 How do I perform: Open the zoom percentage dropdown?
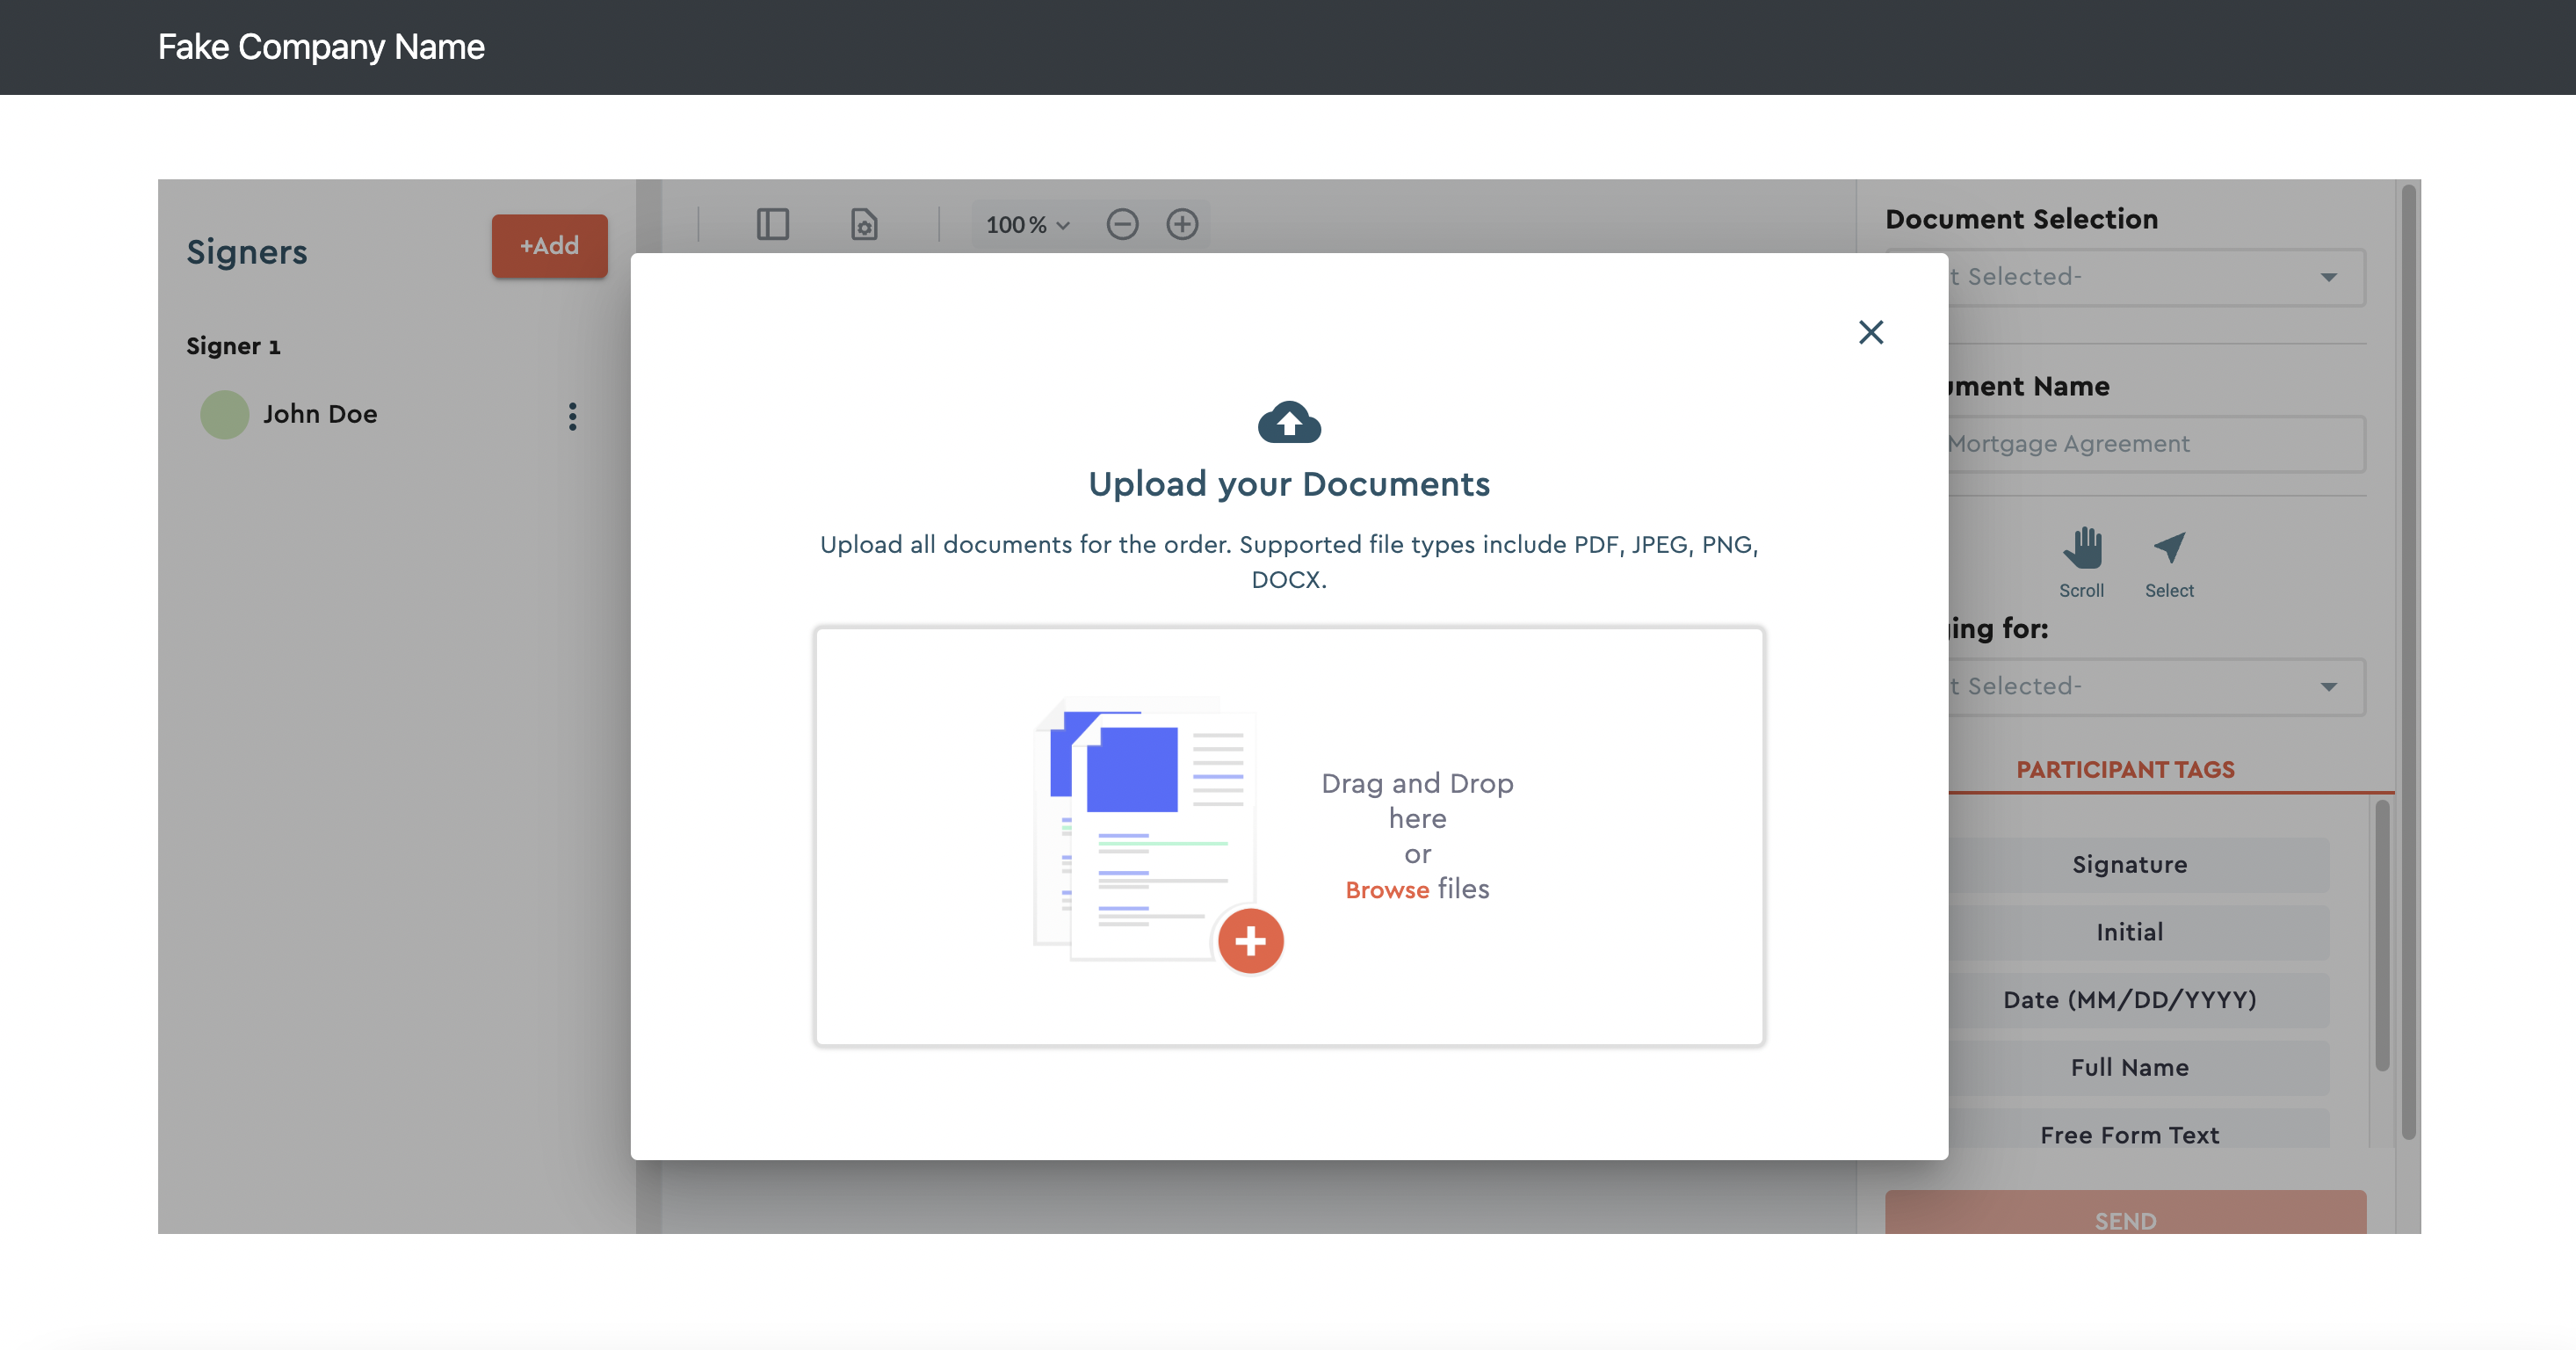pos(1026,224)
